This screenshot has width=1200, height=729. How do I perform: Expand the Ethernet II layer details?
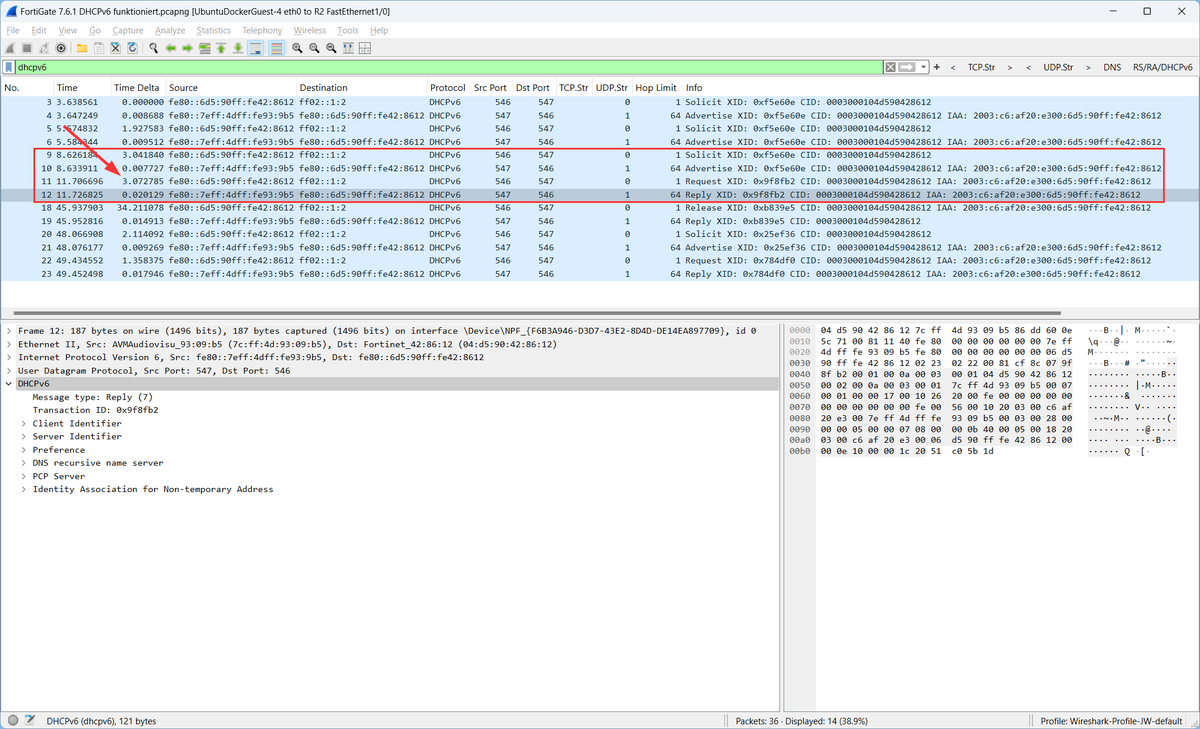click(9, 343)
